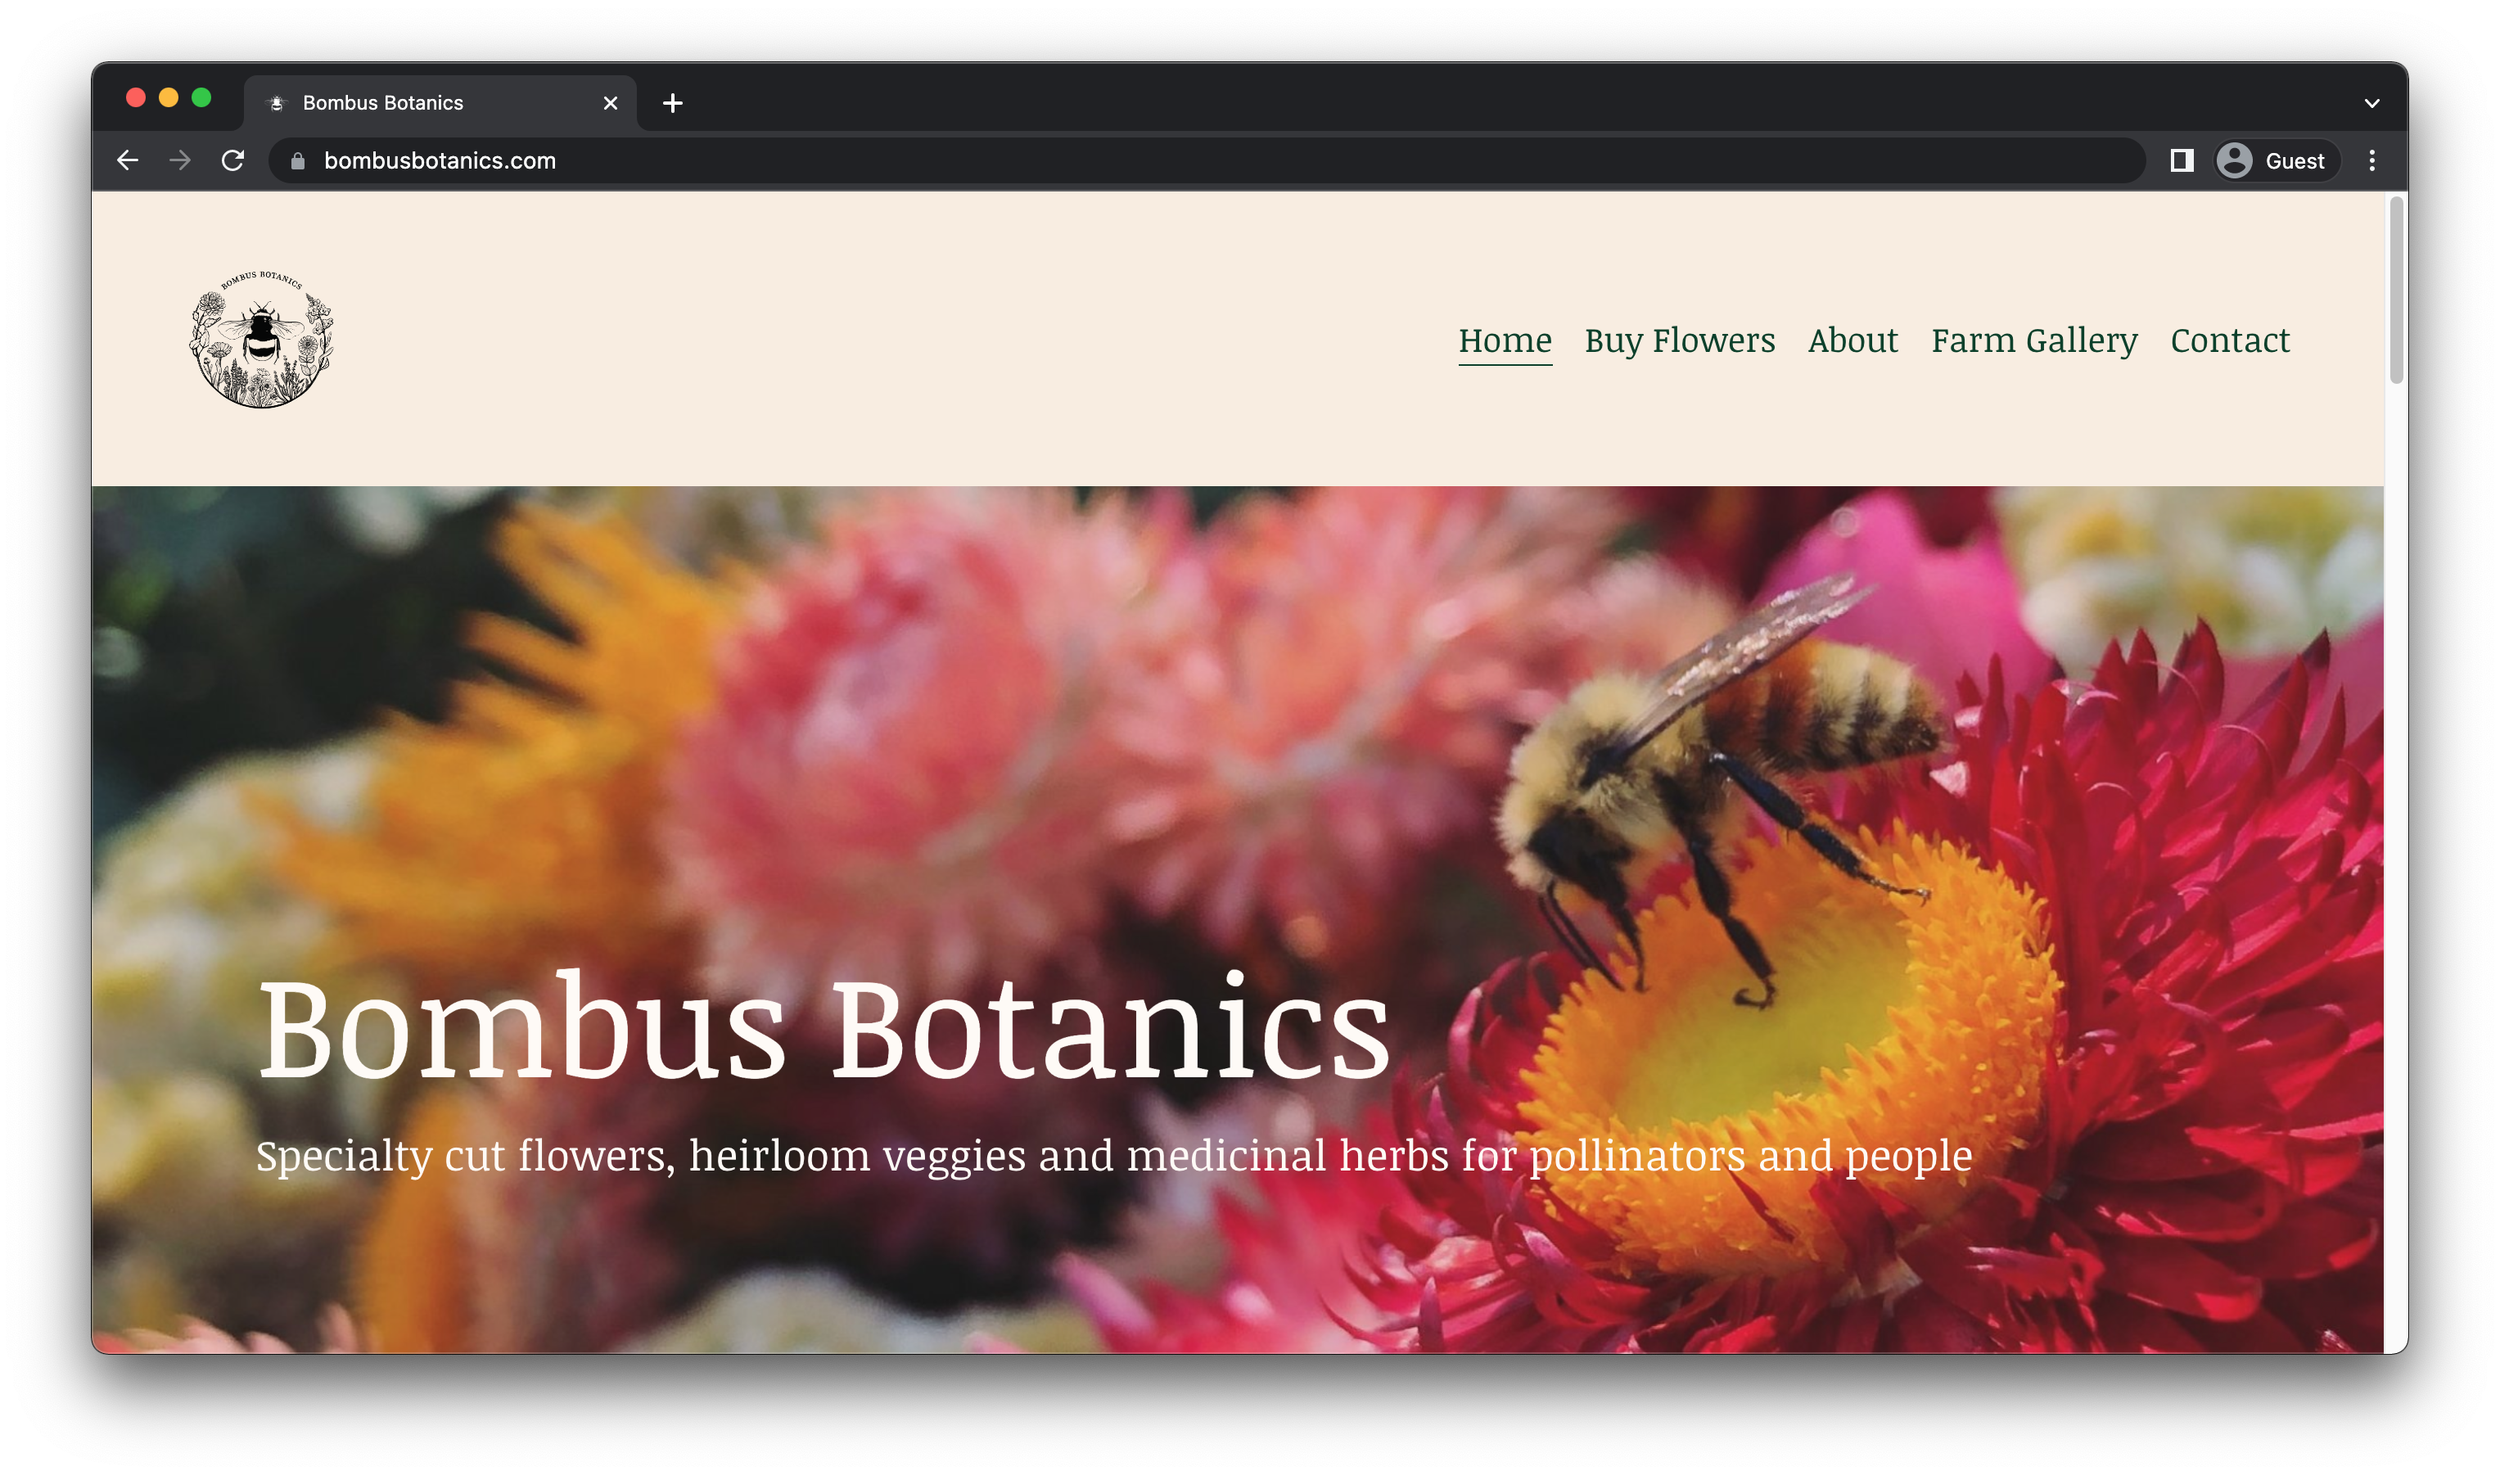Click the browser back arrow
The image size is (2500, 1475).
[127, 160]
